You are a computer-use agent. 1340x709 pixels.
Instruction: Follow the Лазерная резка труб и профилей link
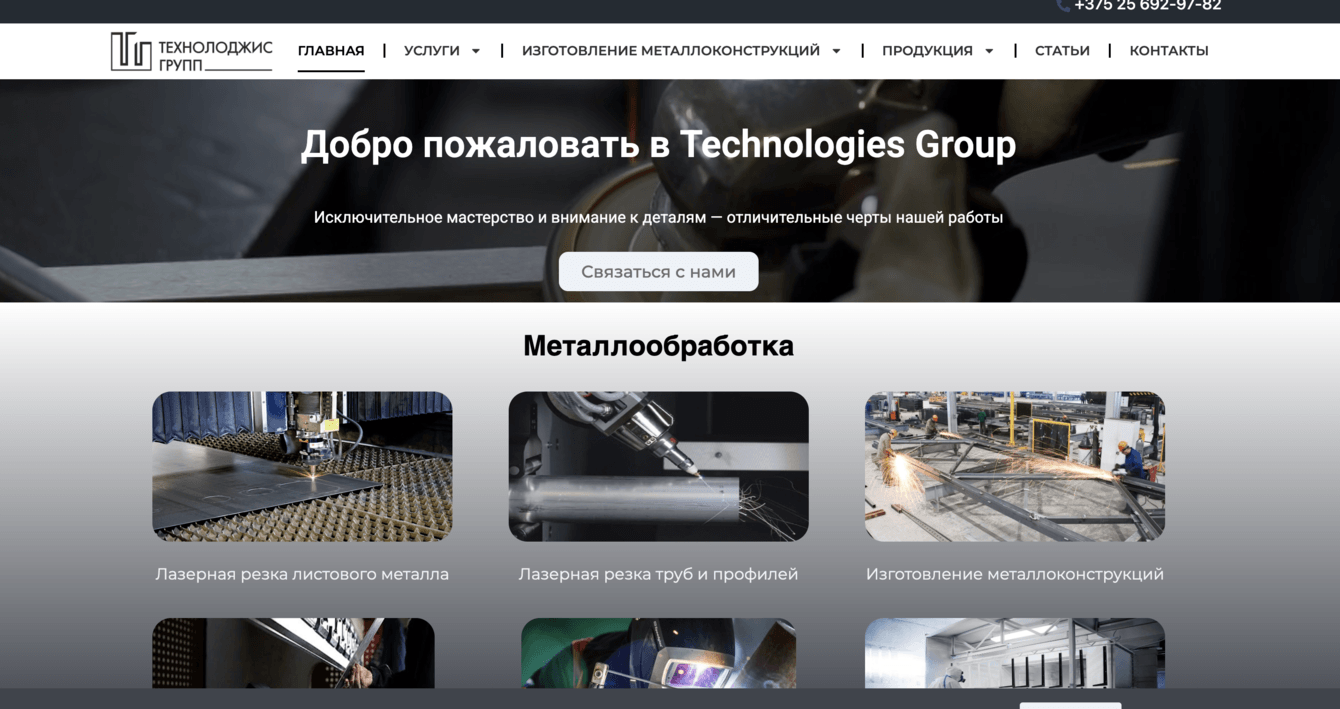pyautogui.click(x=658, y=574)
